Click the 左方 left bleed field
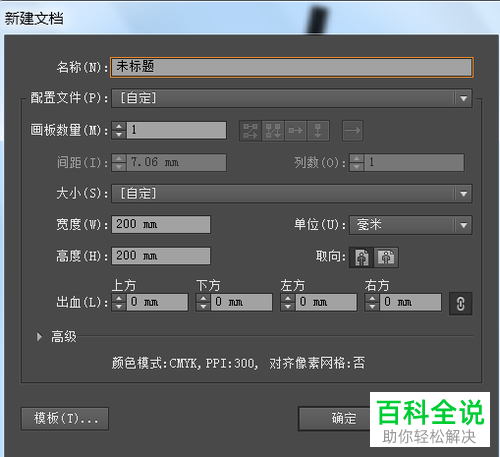500x457 pixels. pyautogui.click(x=326, y=302)
